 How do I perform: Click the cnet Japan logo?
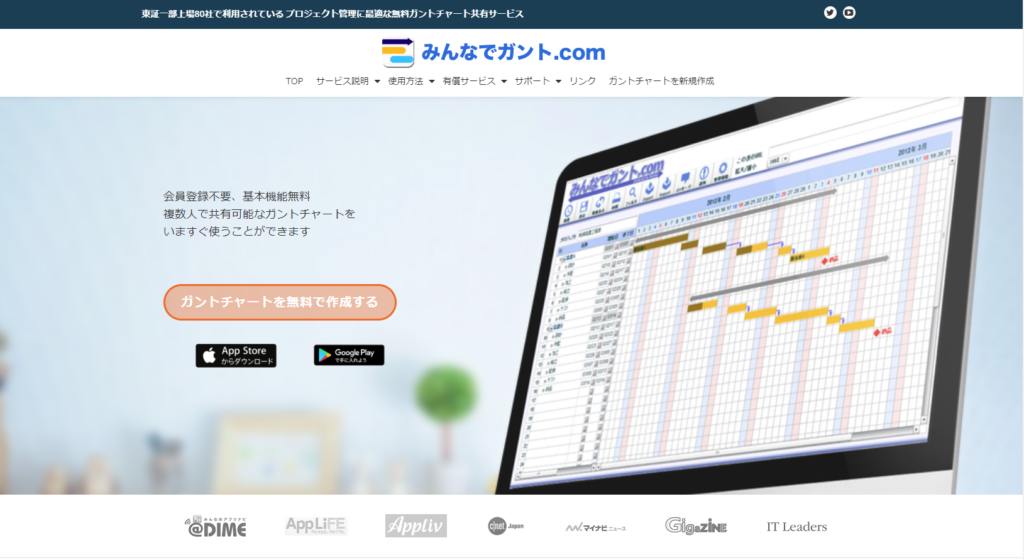pos(505,526)
